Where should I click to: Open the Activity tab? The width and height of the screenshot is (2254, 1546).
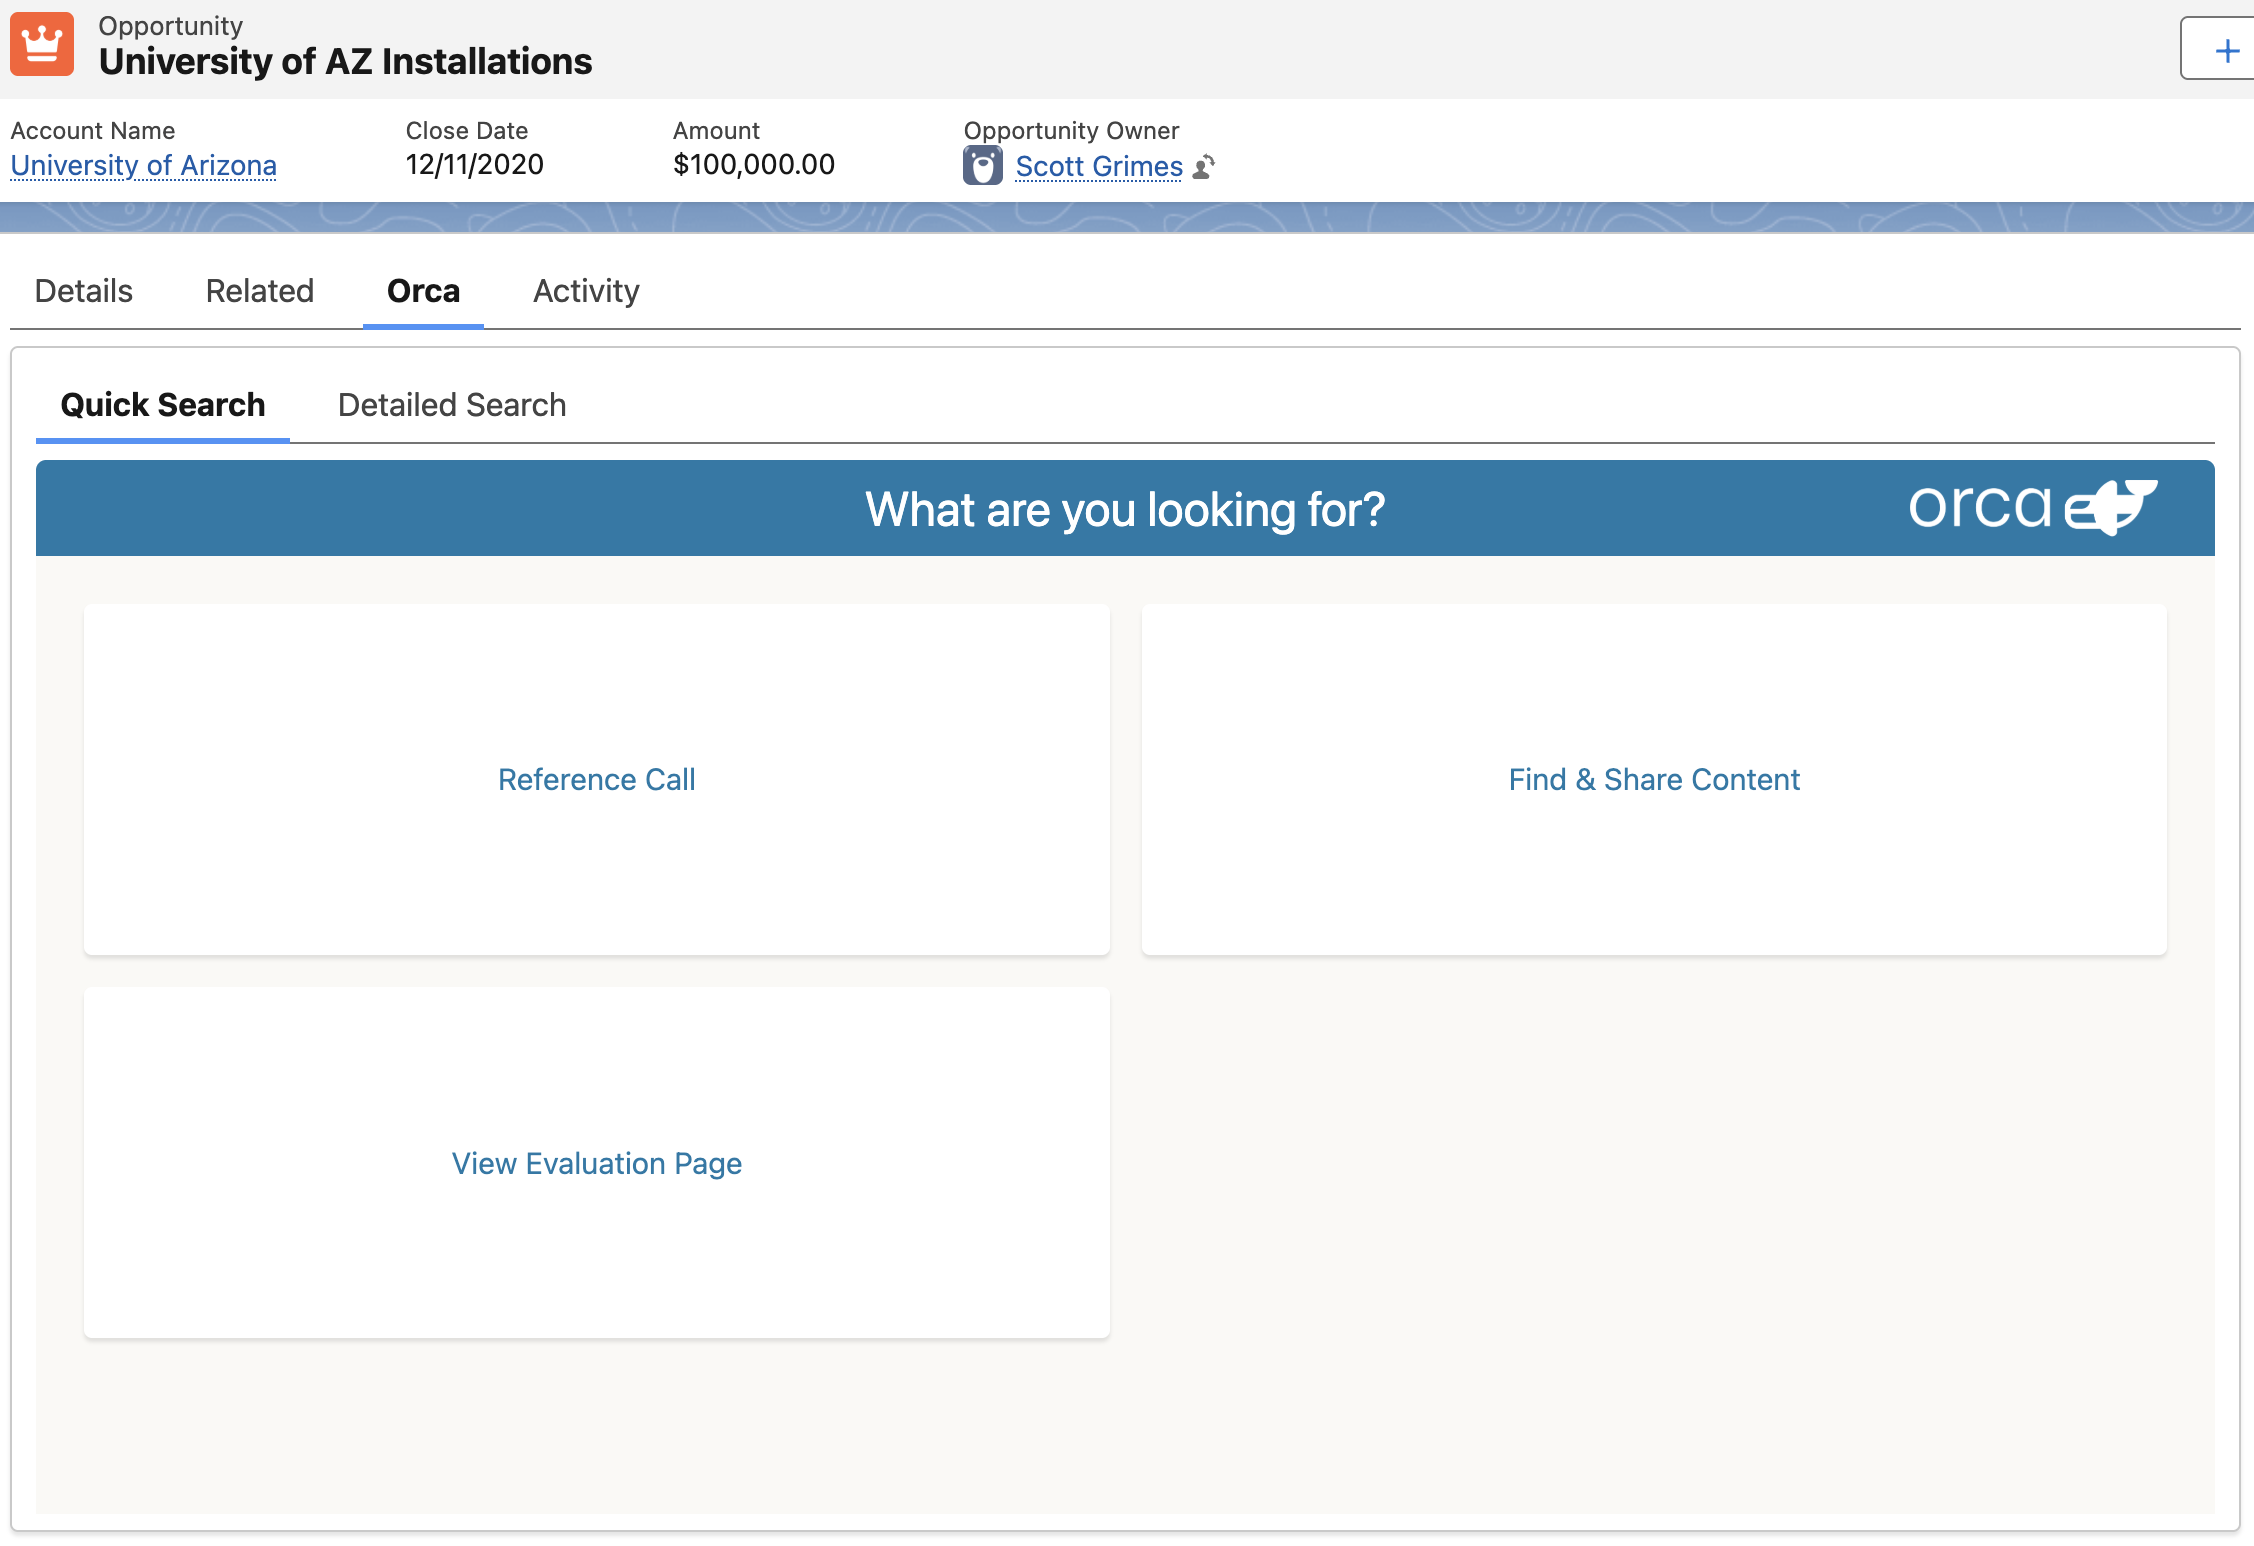(586, 291)
